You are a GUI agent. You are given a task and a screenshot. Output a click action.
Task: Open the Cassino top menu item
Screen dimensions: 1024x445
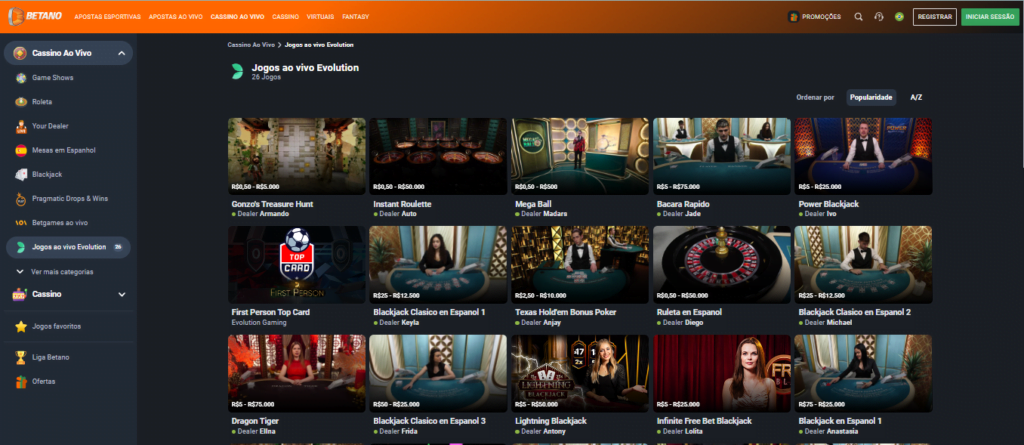click(x=285, y=17)
